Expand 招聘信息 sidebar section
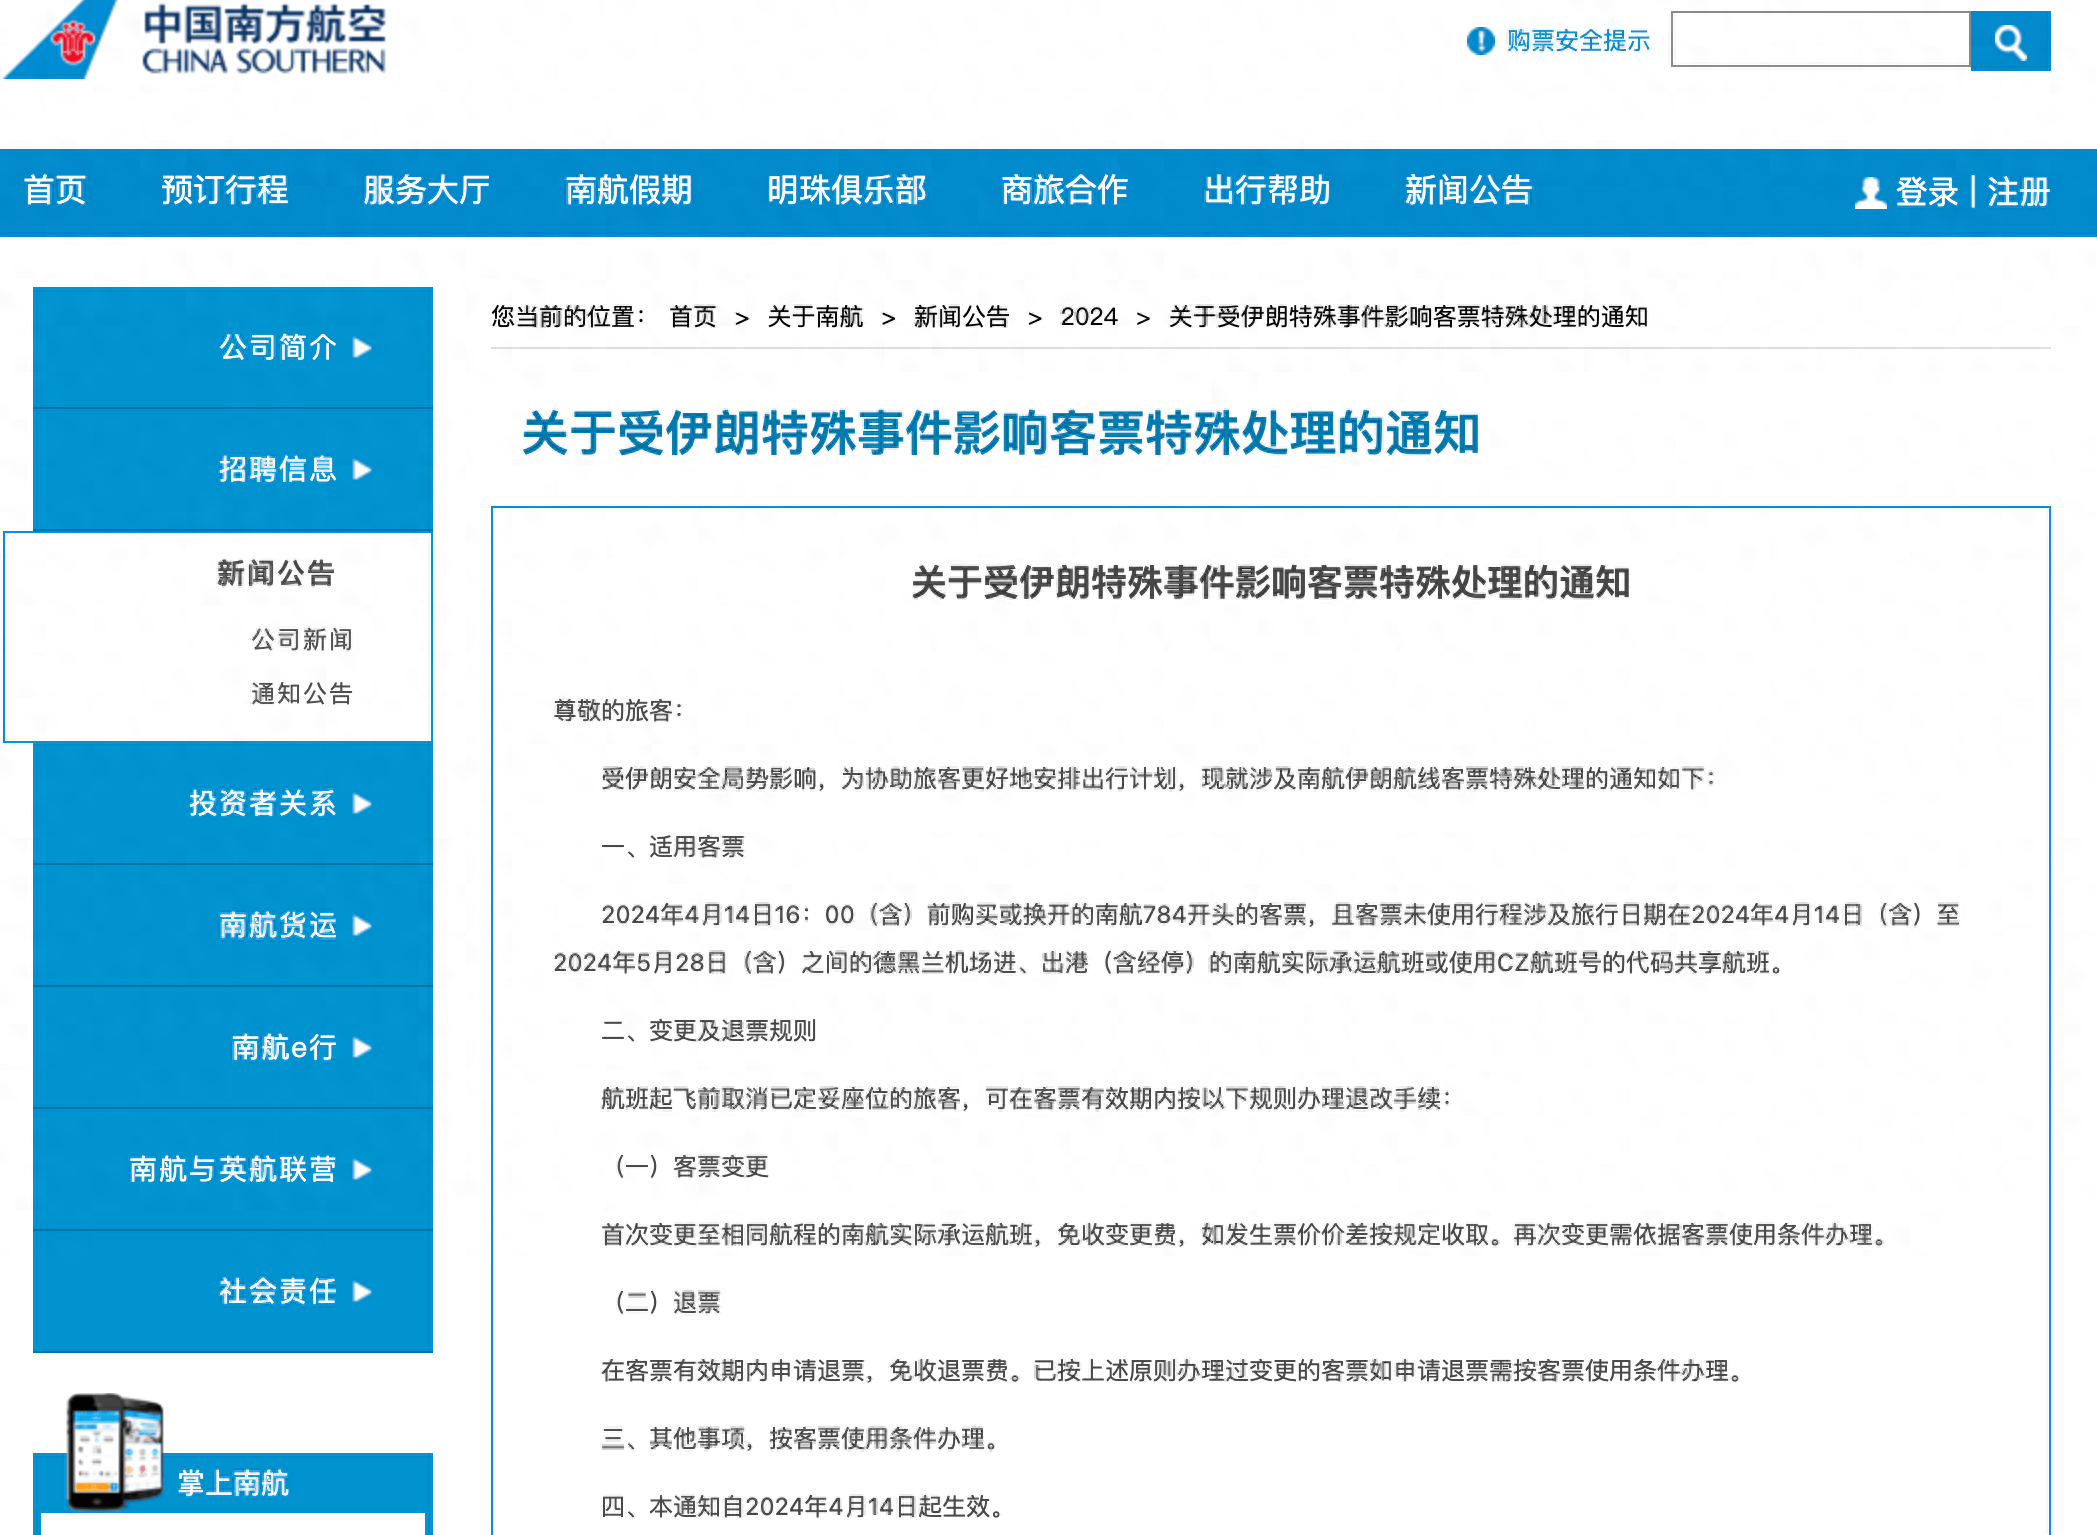 pyautogui.click(x=233, y=469)
